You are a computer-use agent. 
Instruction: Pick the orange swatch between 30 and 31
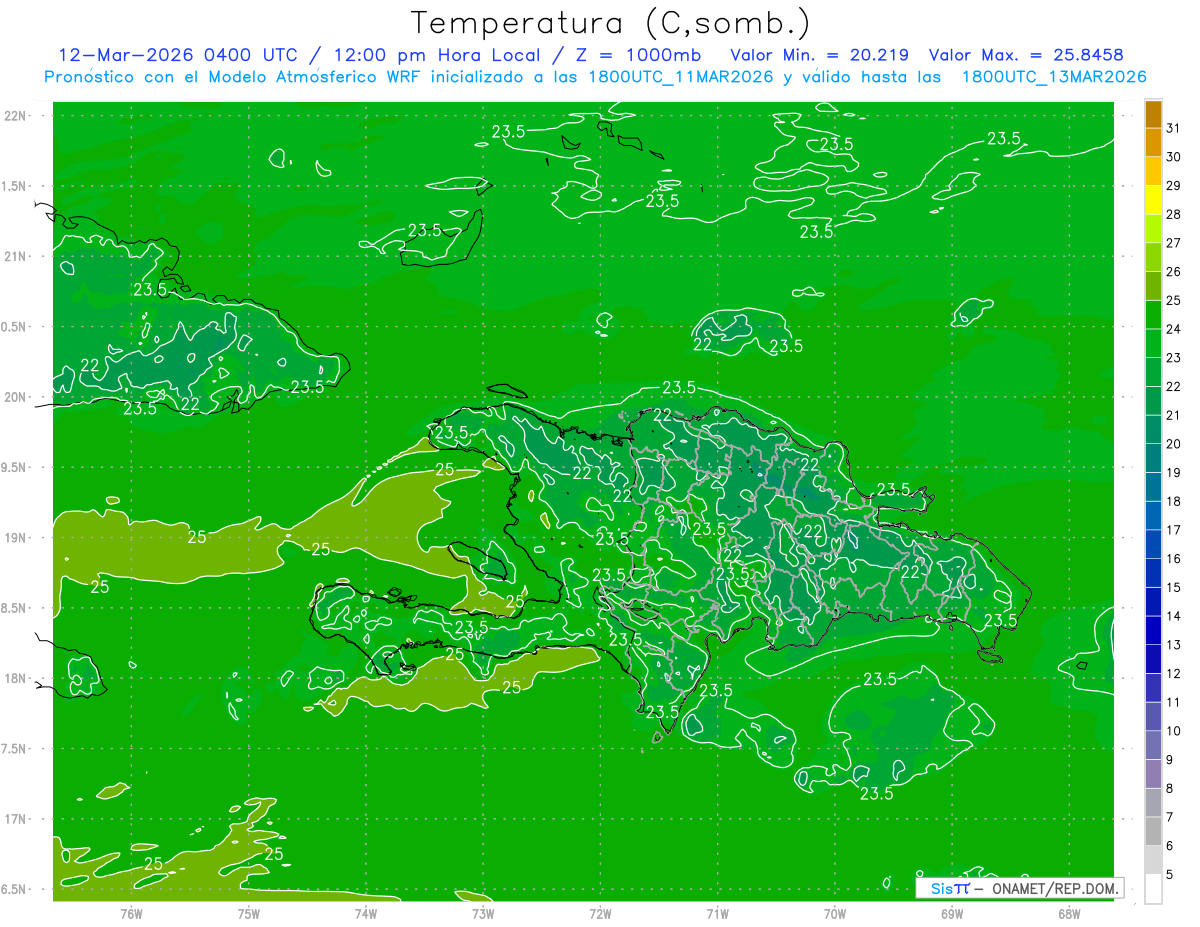[1153, 142]
